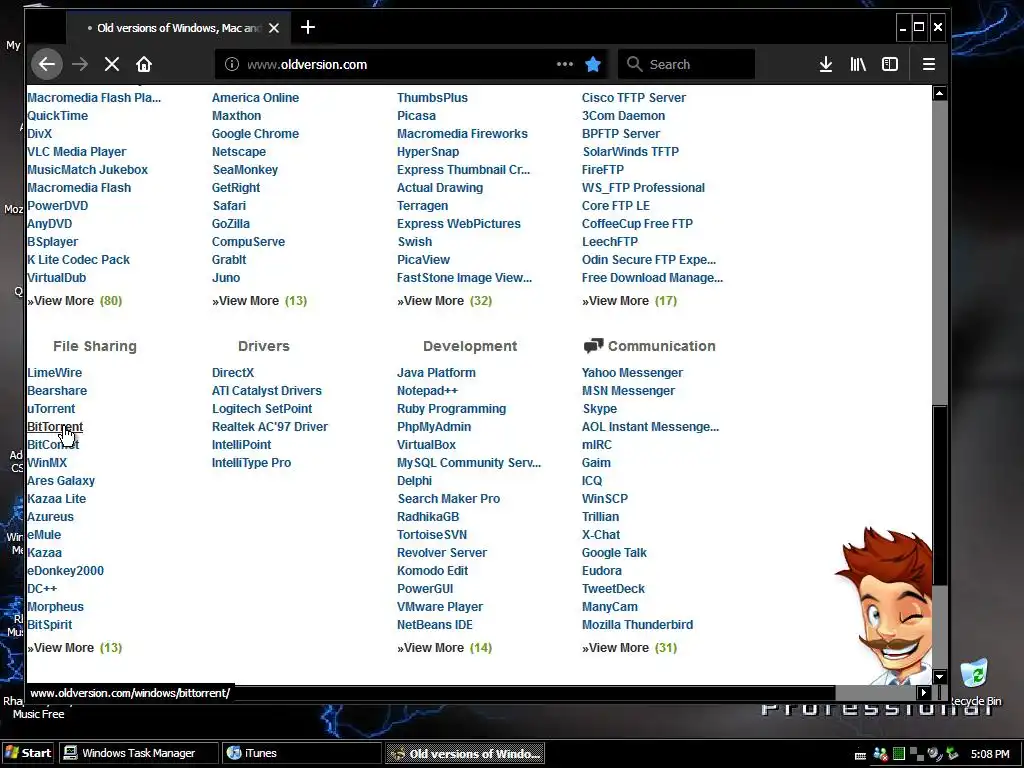Image resolution: width=1024 pixels, height=768 pixels.
Task: Open the LimeWire link
Action: (54, 372)
